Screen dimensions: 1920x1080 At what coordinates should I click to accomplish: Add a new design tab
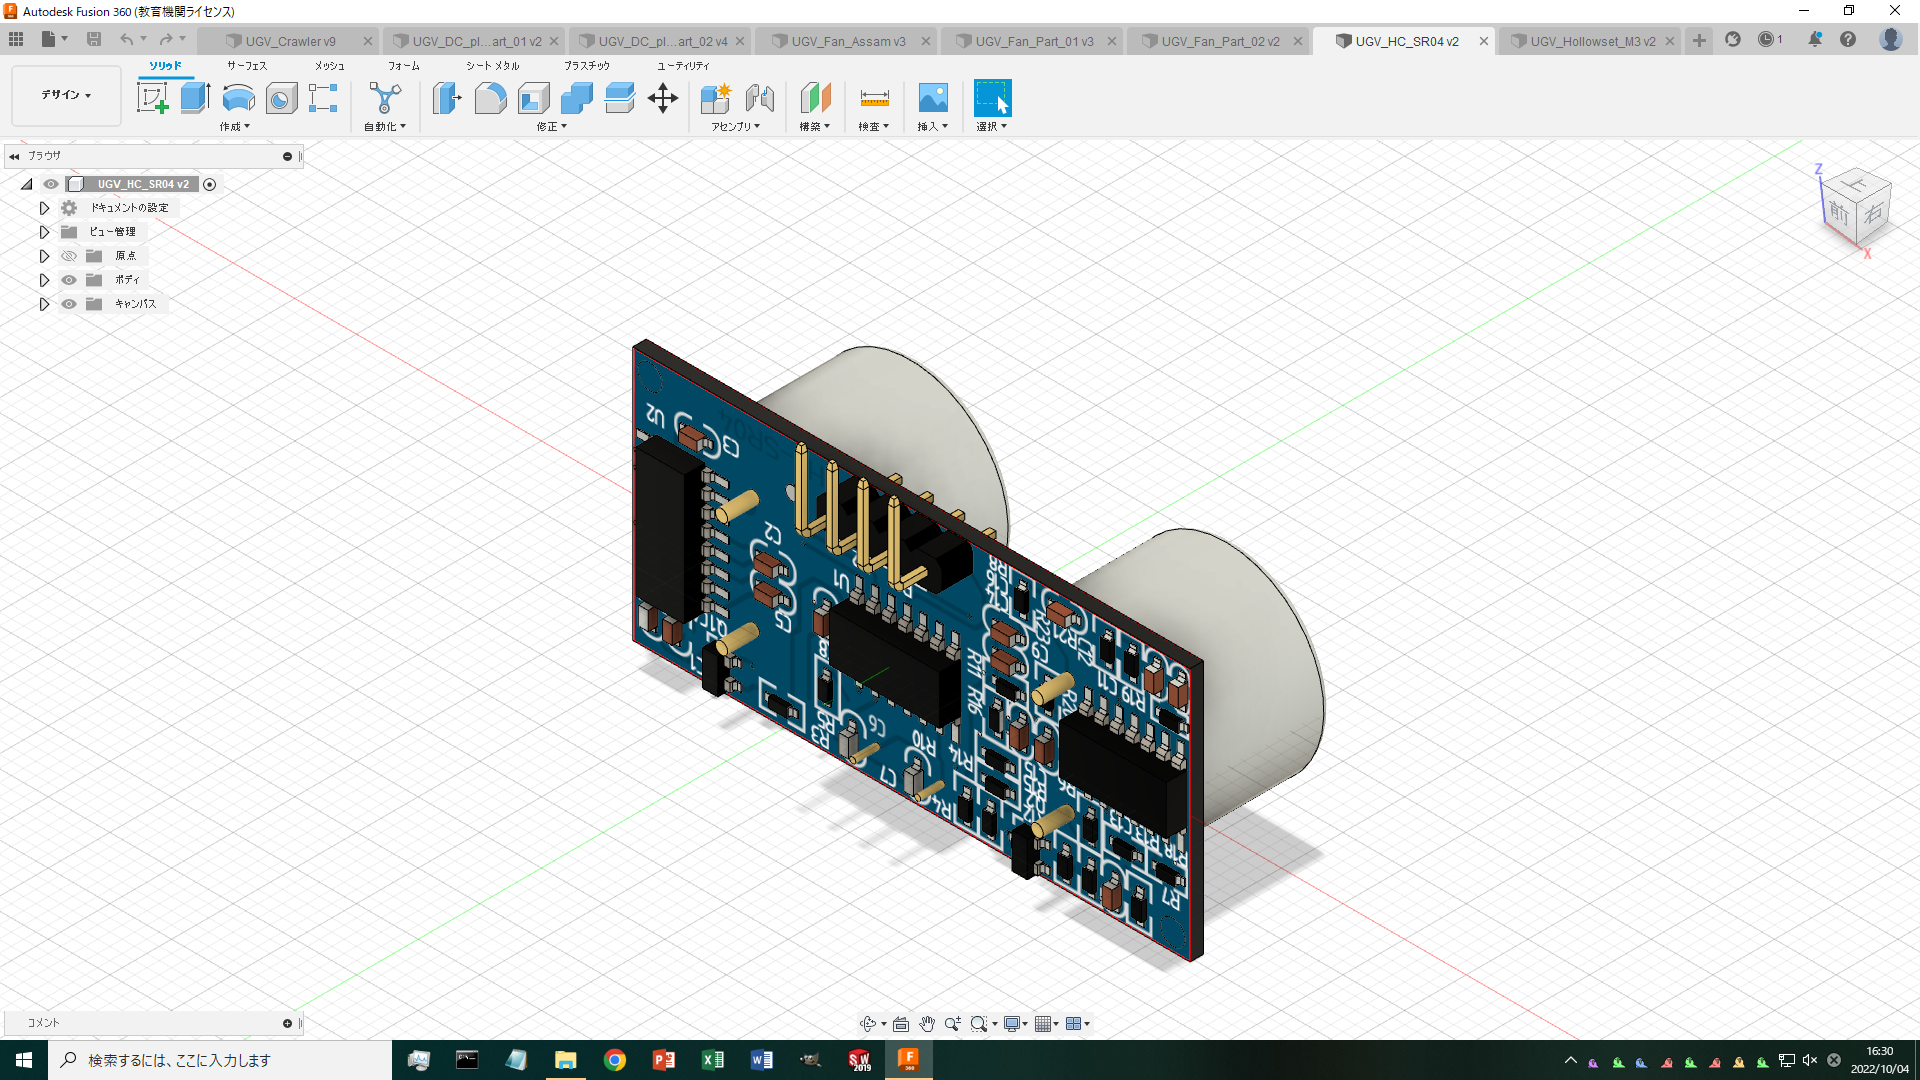point(1699,40)
